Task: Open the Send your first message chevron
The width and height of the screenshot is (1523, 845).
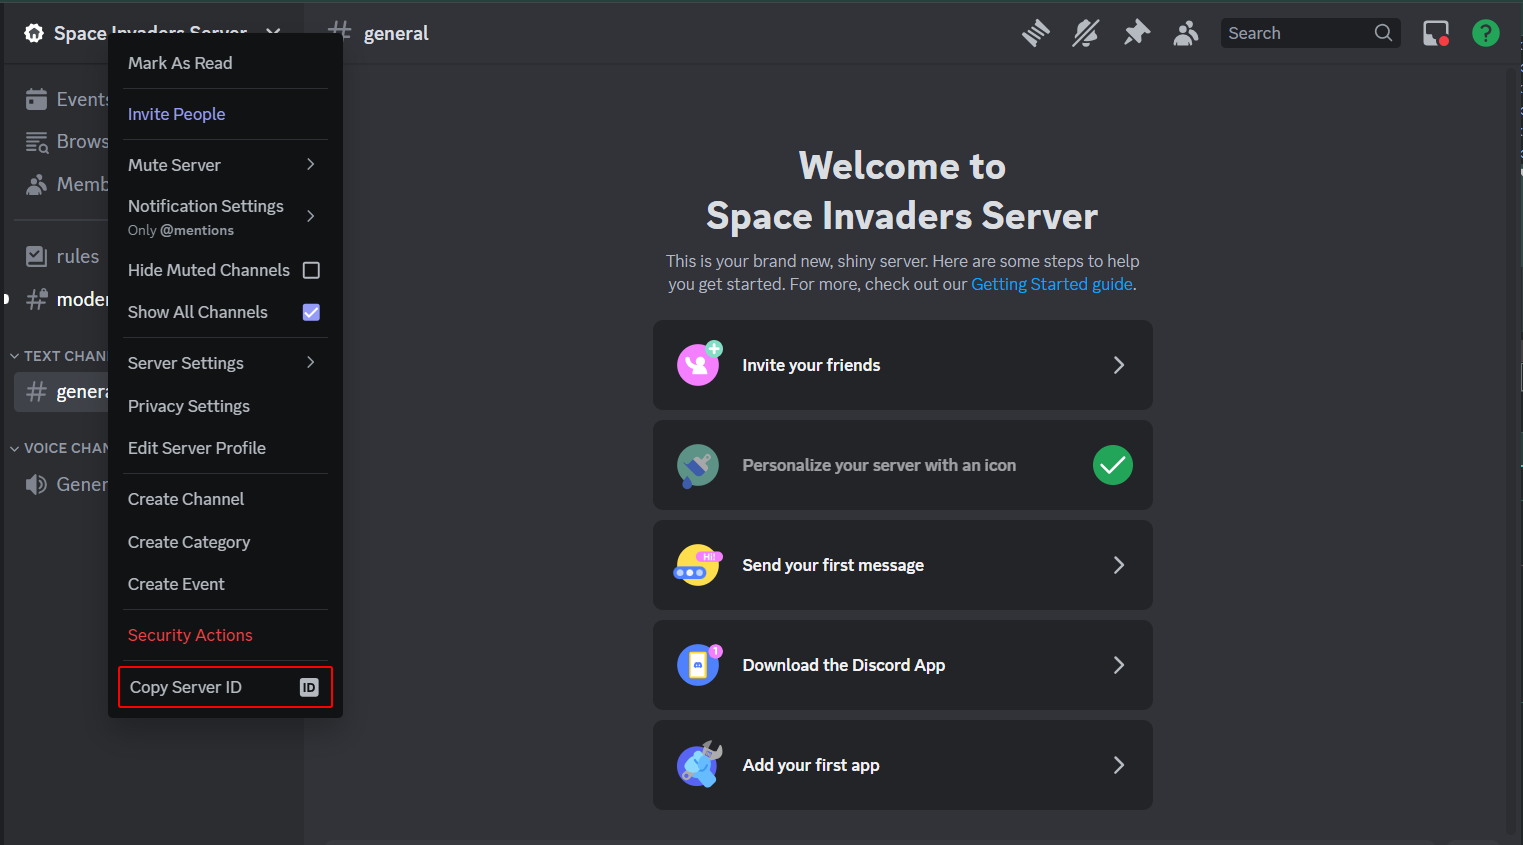Action: coord(1119,565)
